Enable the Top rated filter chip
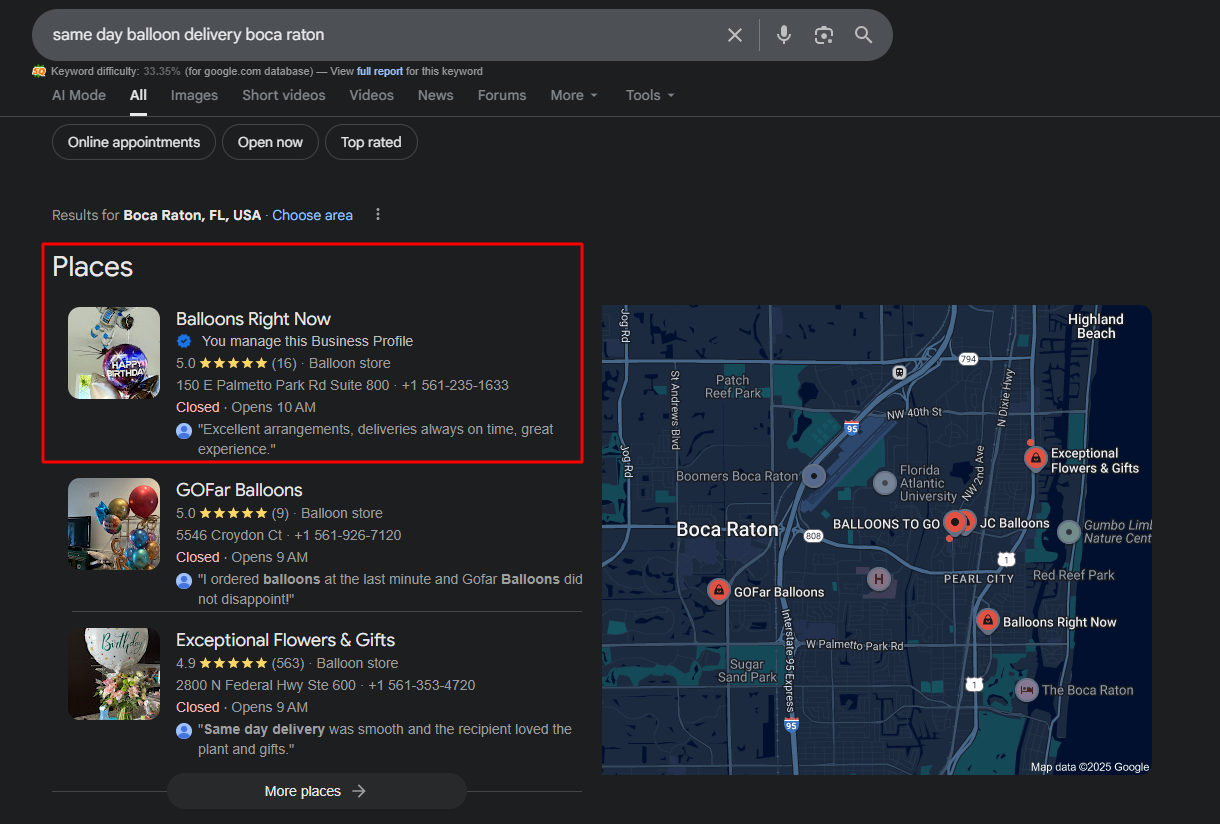This screenshot has width=1220, height=824. click(x=371, y=142)
